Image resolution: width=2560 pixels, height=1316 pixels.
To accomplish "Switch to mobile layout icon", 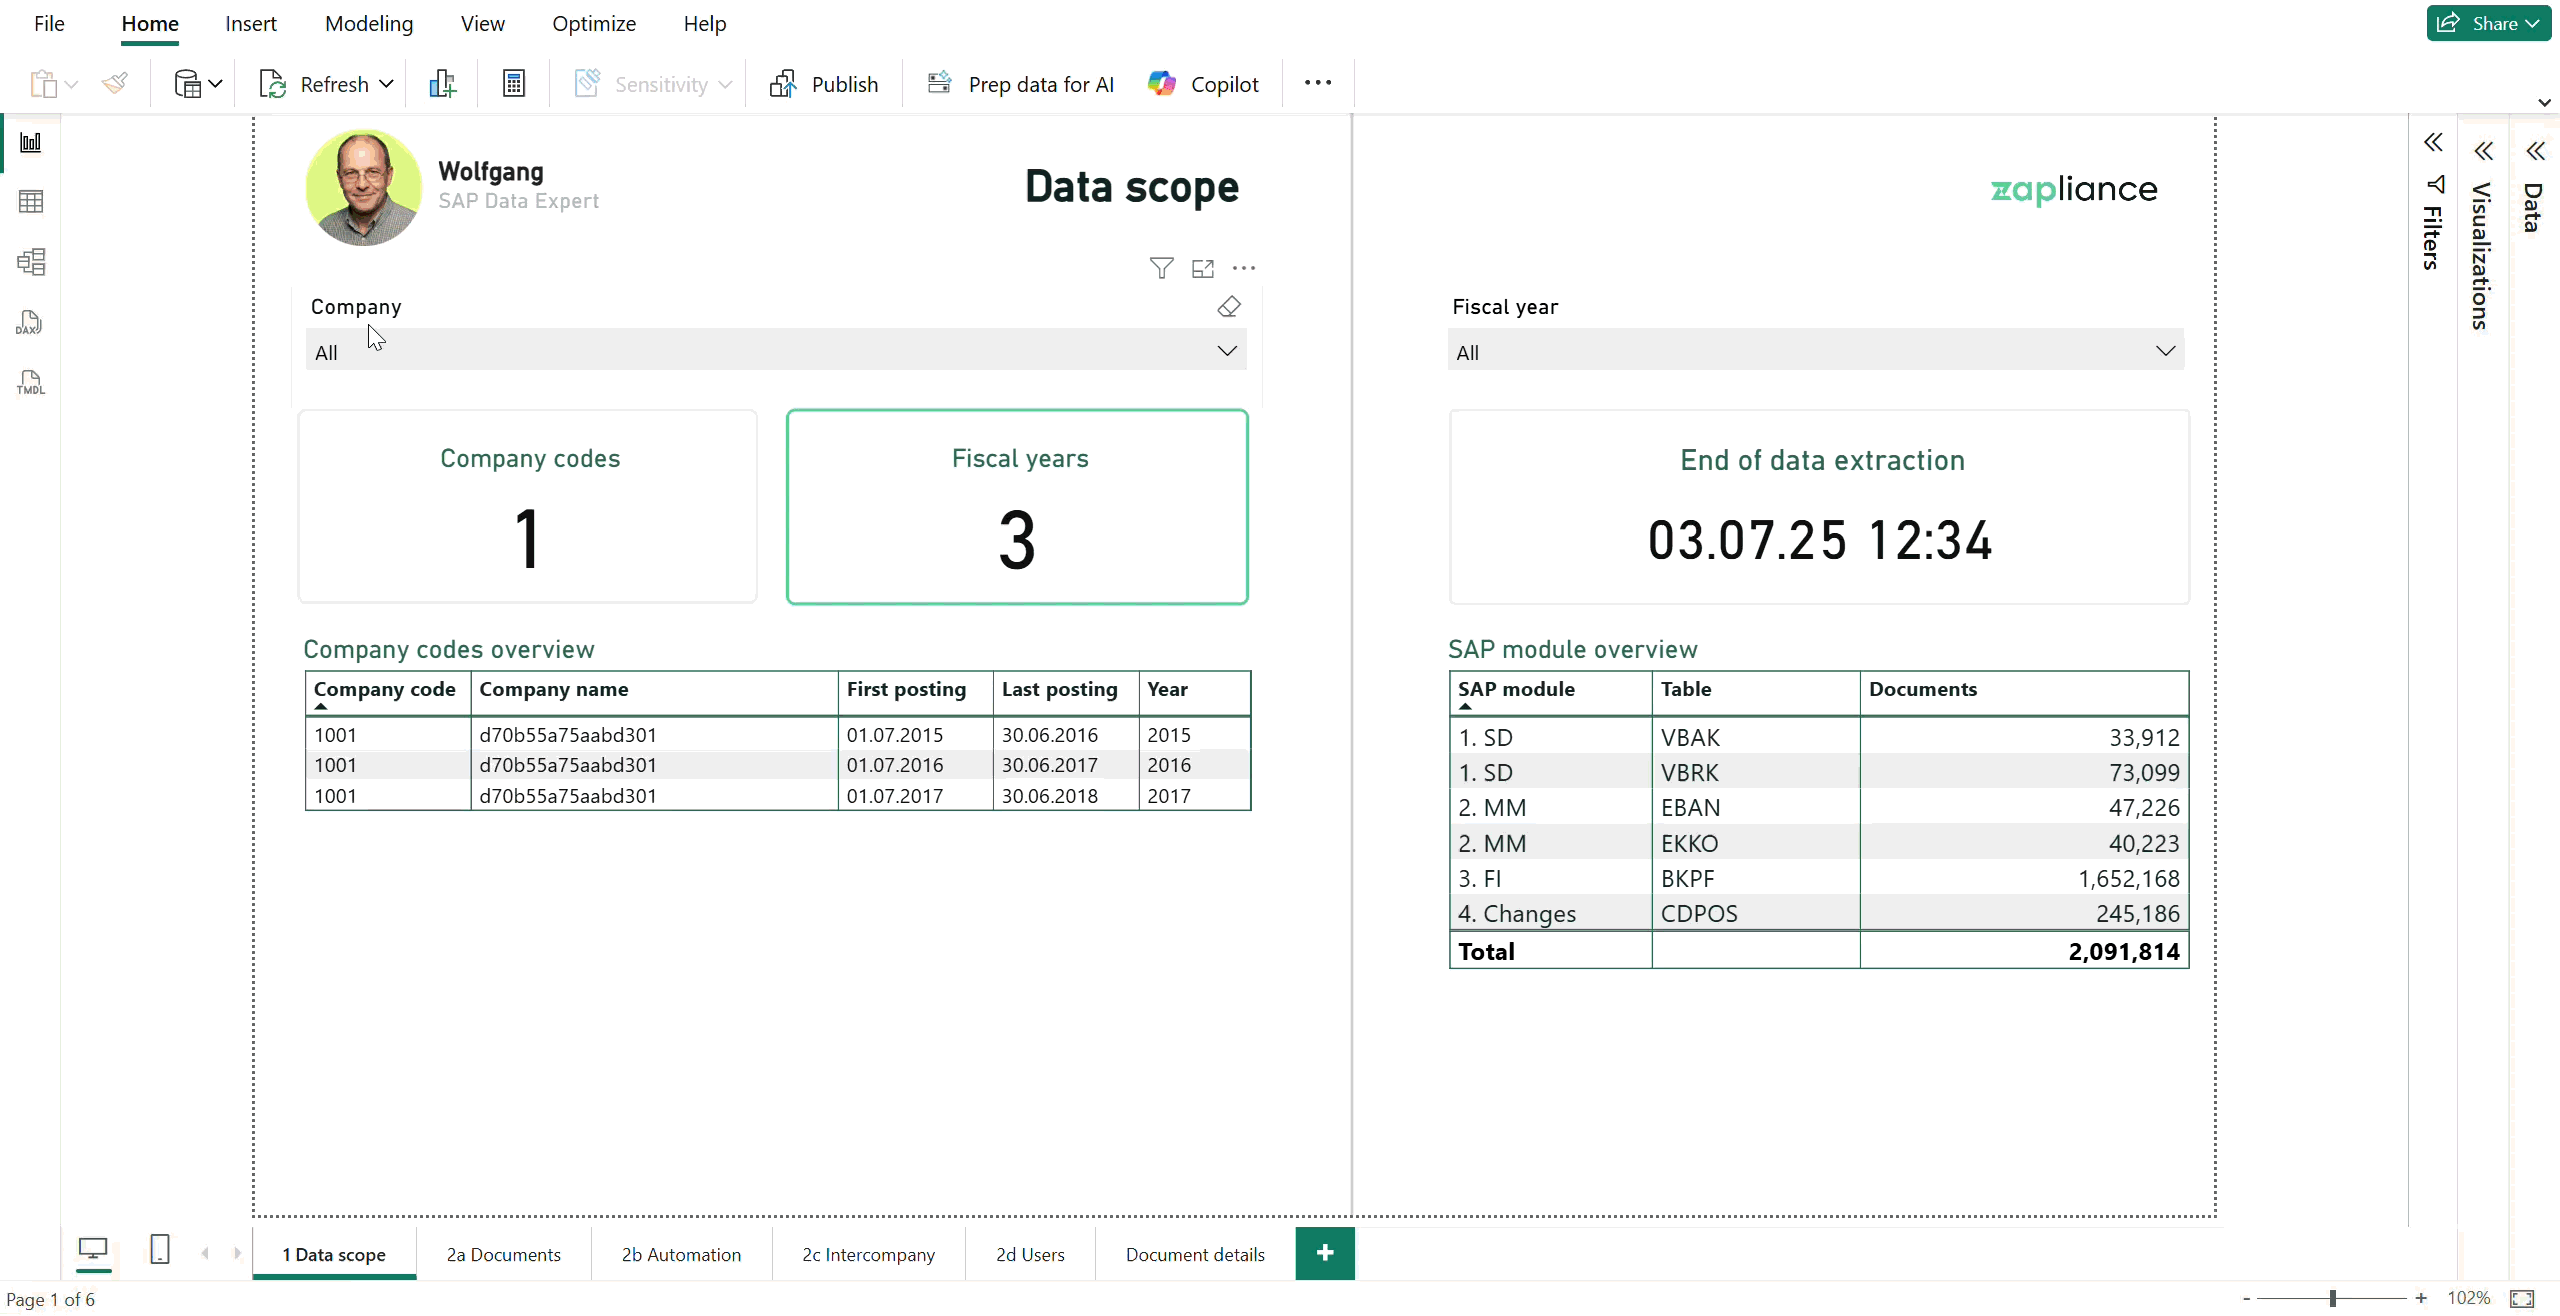I will pos(160,1249).
